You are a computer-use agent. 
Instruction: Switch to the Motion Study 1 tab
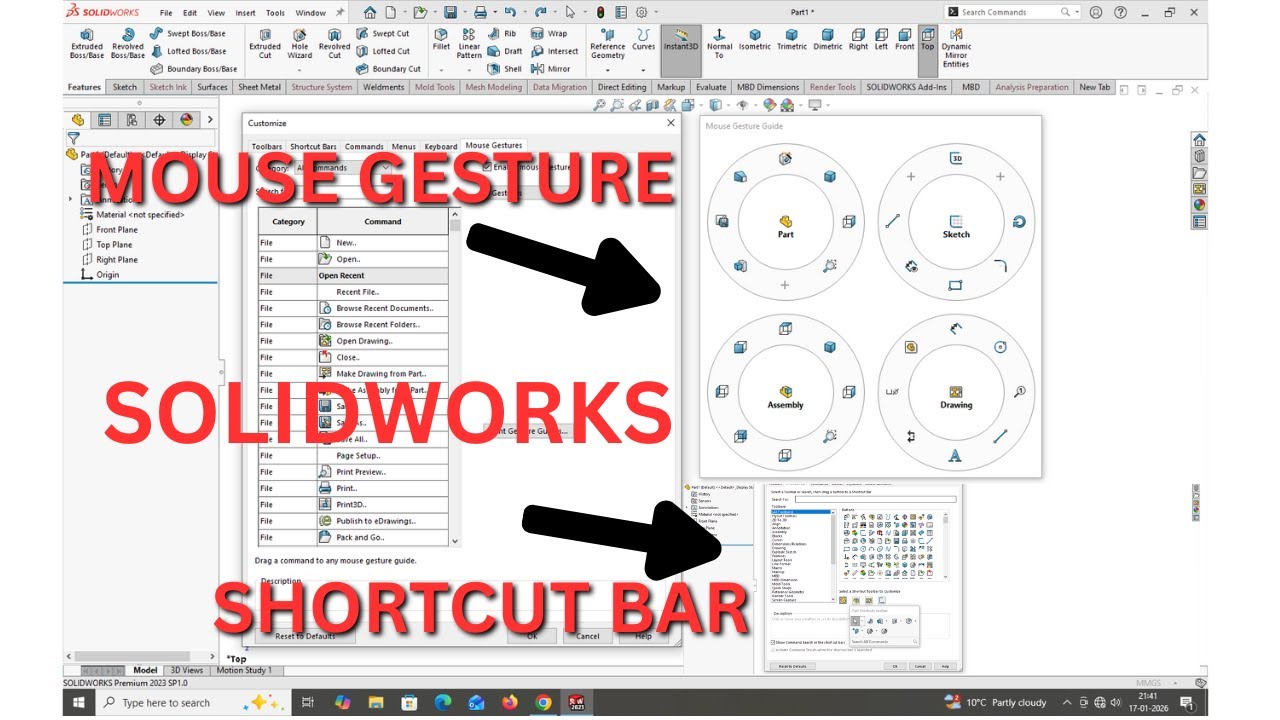click(244, 670)
